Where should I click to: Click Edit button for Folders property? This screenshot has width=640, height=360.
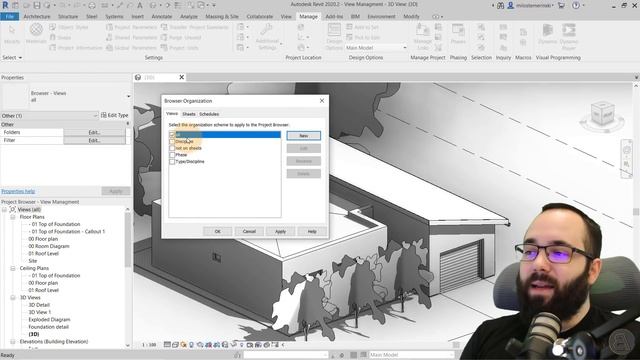point(94,132)
